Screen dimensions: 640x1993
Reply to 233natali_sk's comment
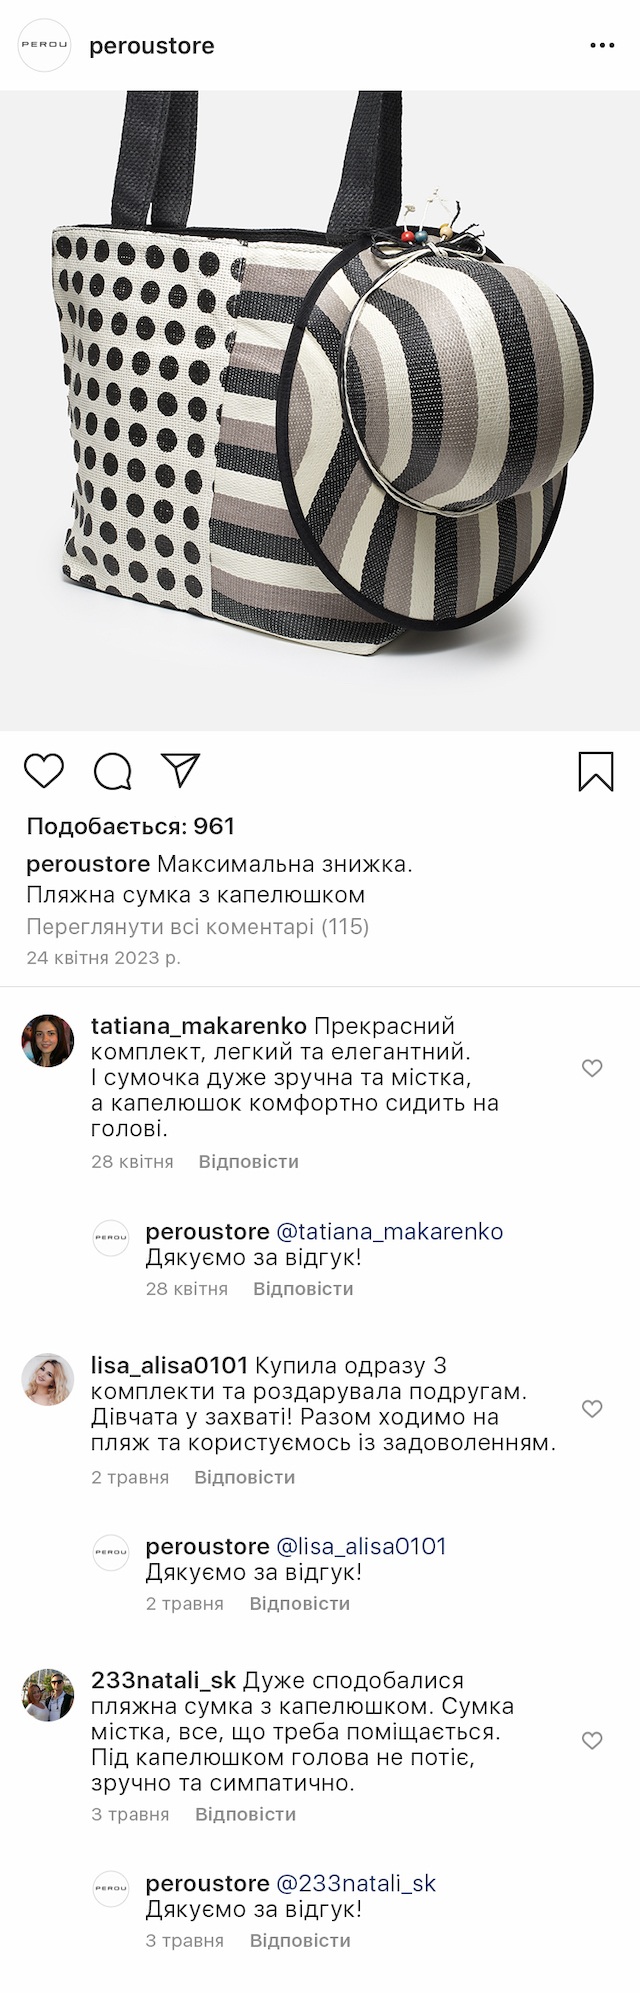click(x=245, y=1814)
